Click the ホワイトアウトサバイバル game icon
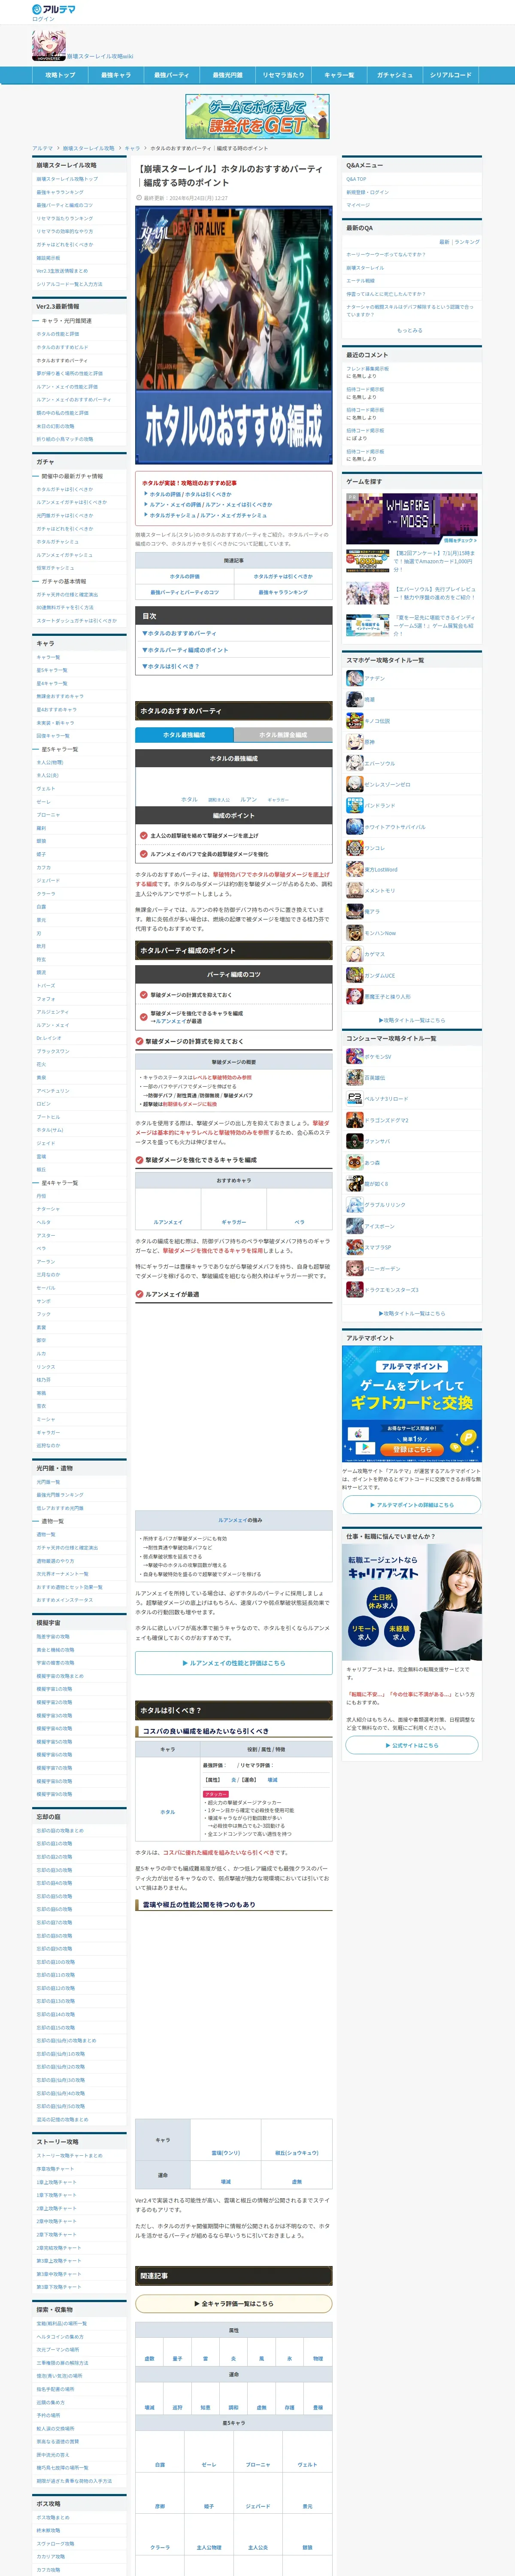The width and height of the screenshot is (515, 2576). 354,827
